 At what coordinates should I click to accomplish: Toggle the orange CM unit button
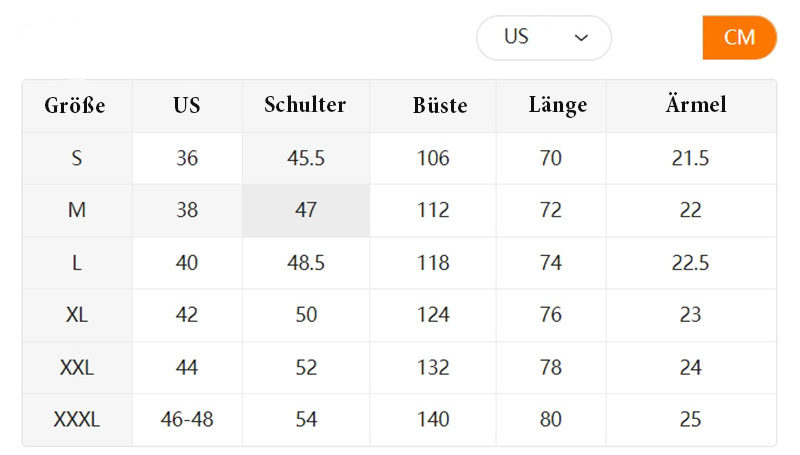[x=739, y=38]
